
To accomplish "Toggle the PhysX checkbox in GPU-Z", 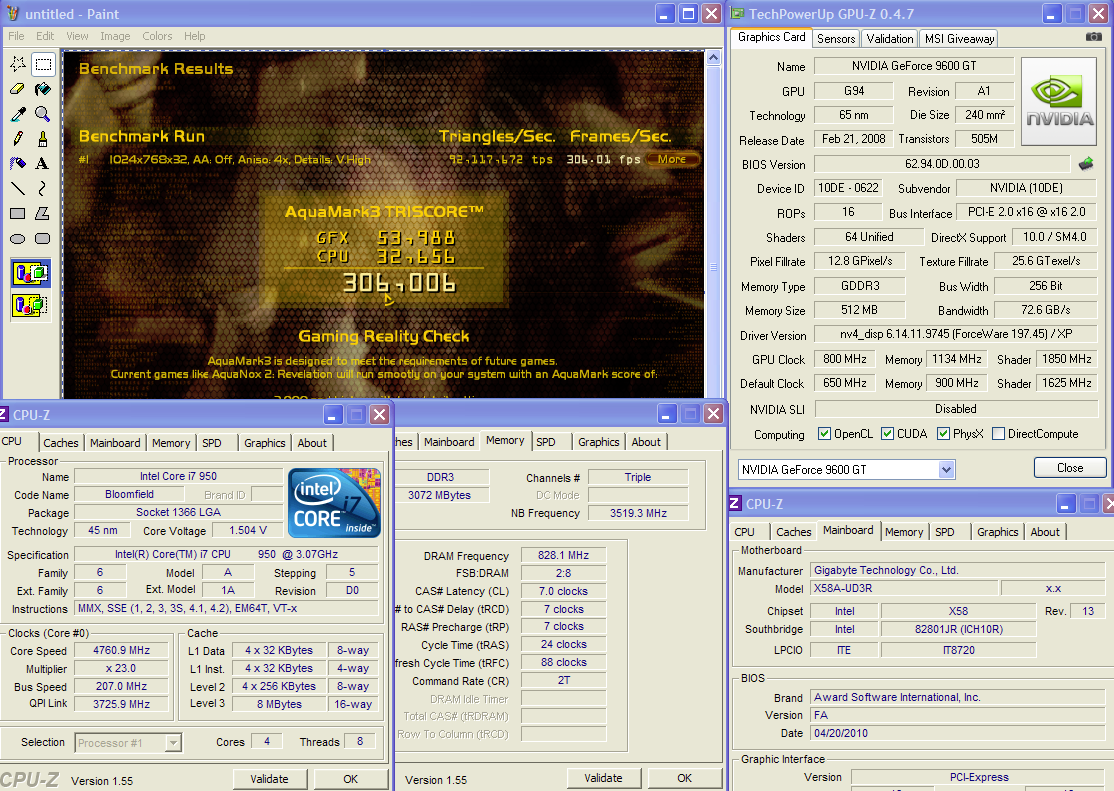I will pos(943,434).
